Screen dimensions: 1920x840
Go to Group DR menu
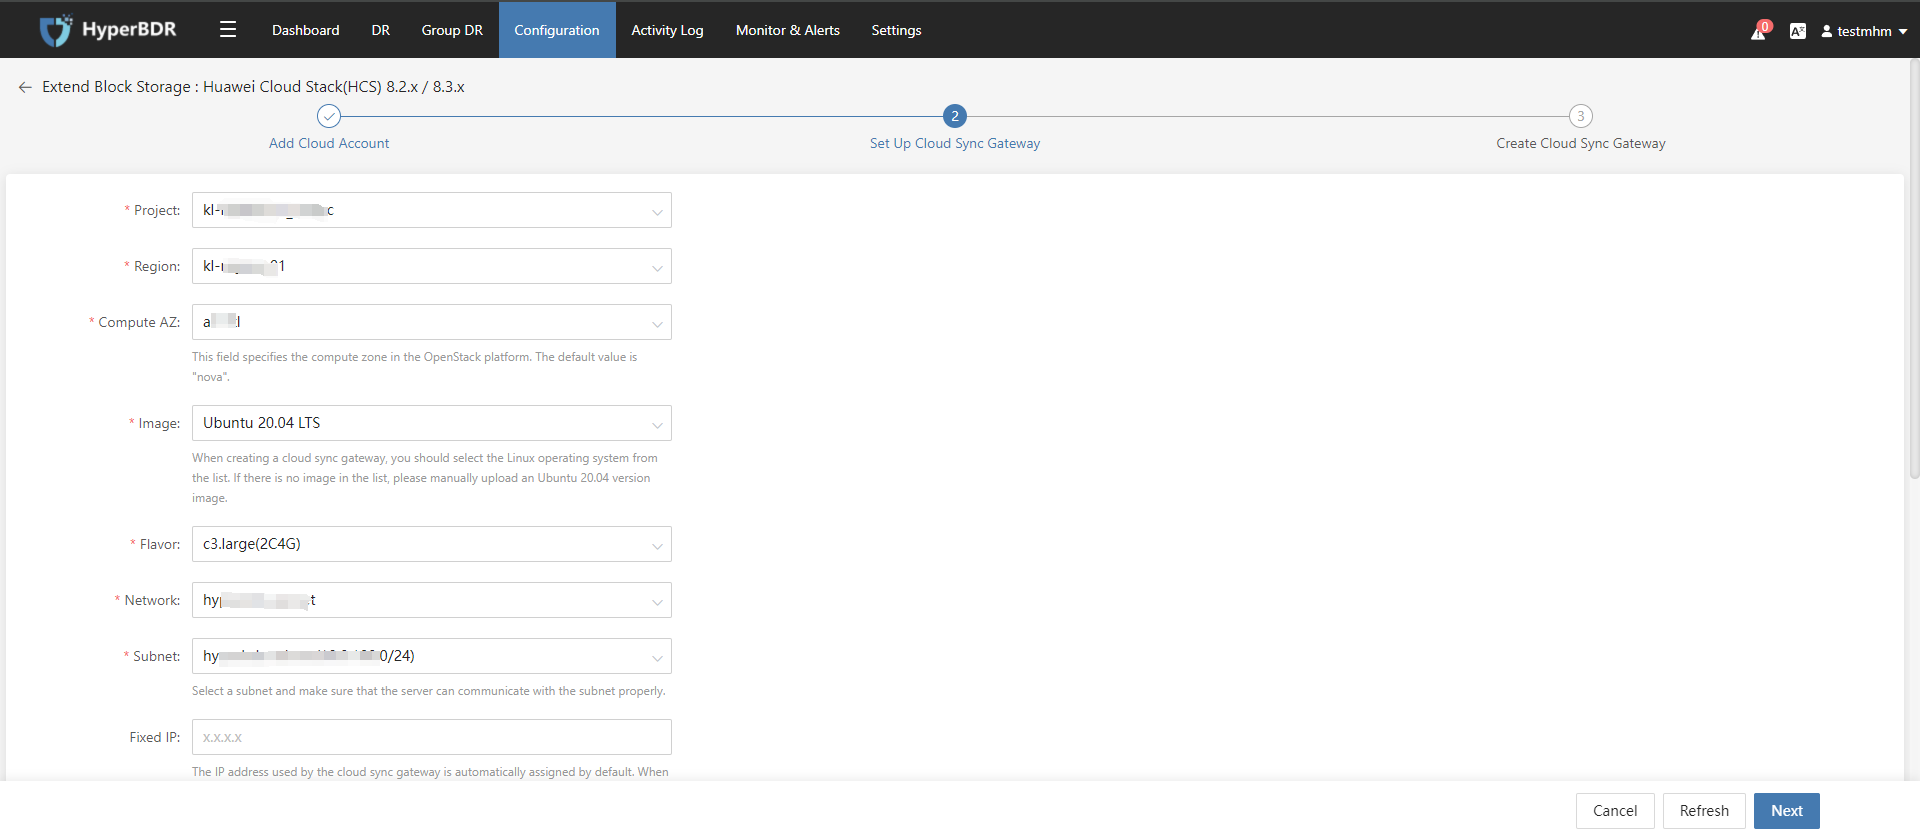[452, 30]
